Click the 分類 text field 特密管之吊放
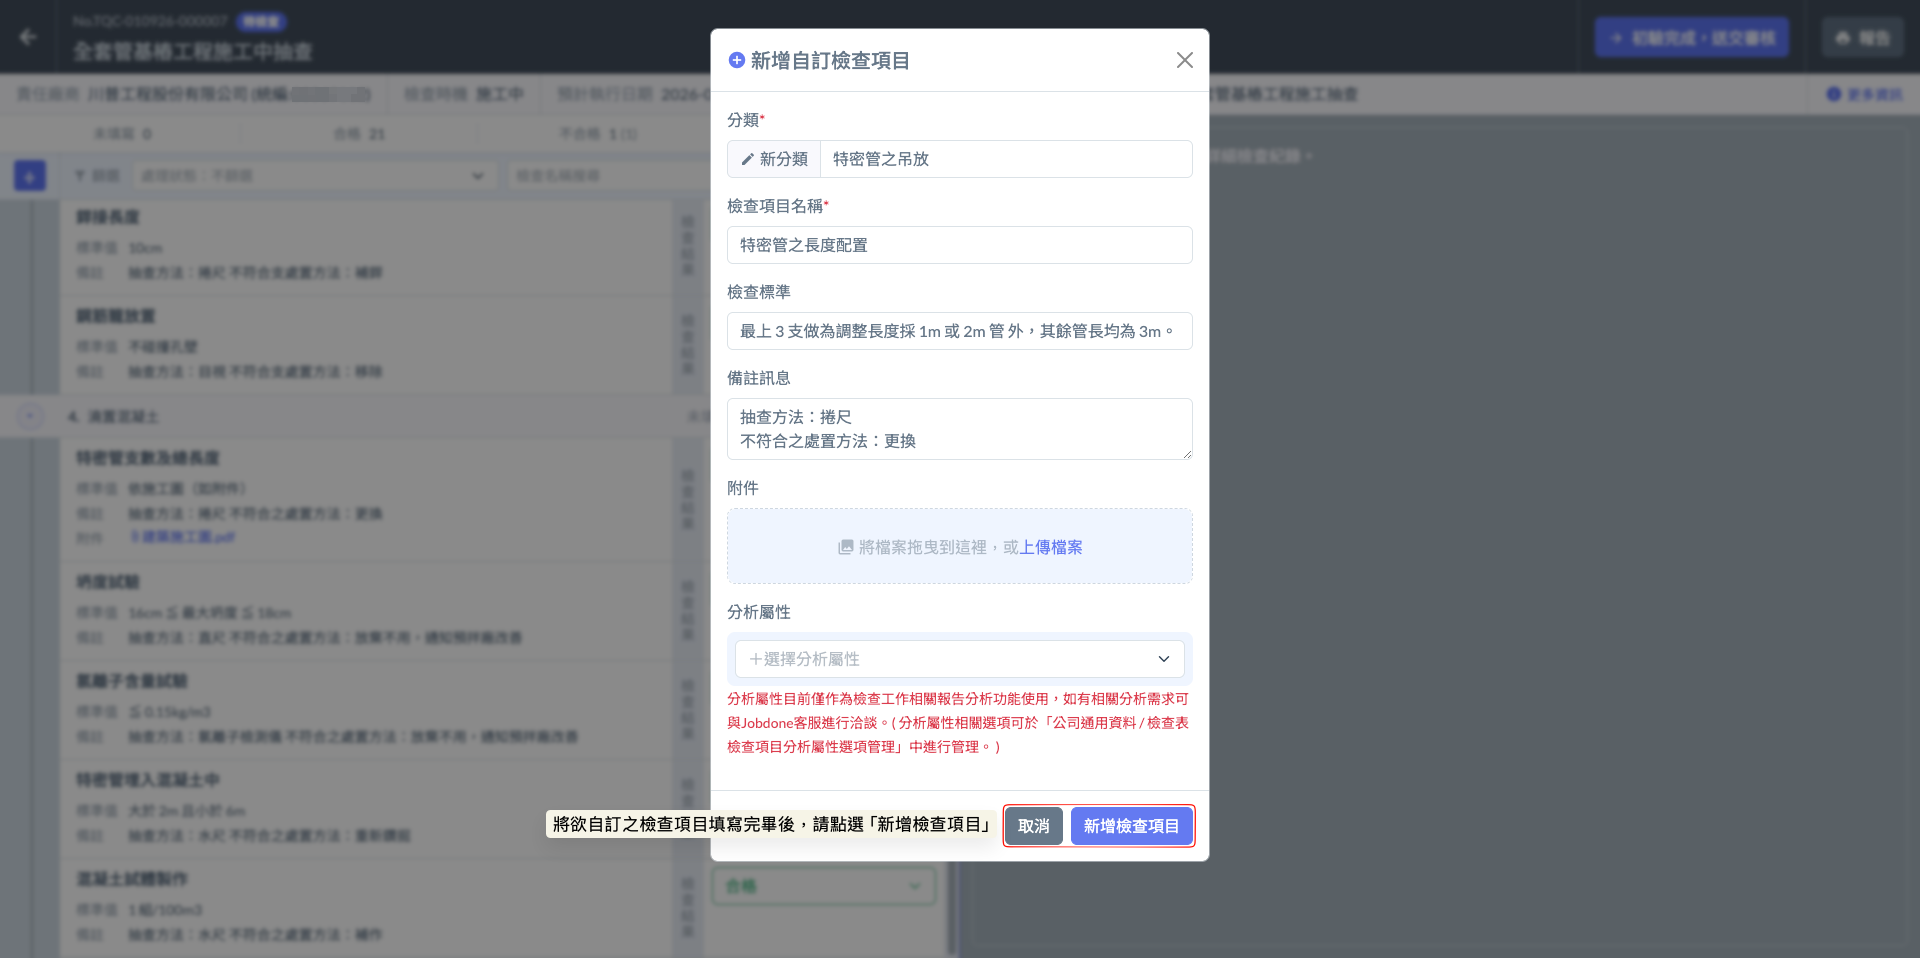This screenshot has height=958, width=1920. (1005, 159)
